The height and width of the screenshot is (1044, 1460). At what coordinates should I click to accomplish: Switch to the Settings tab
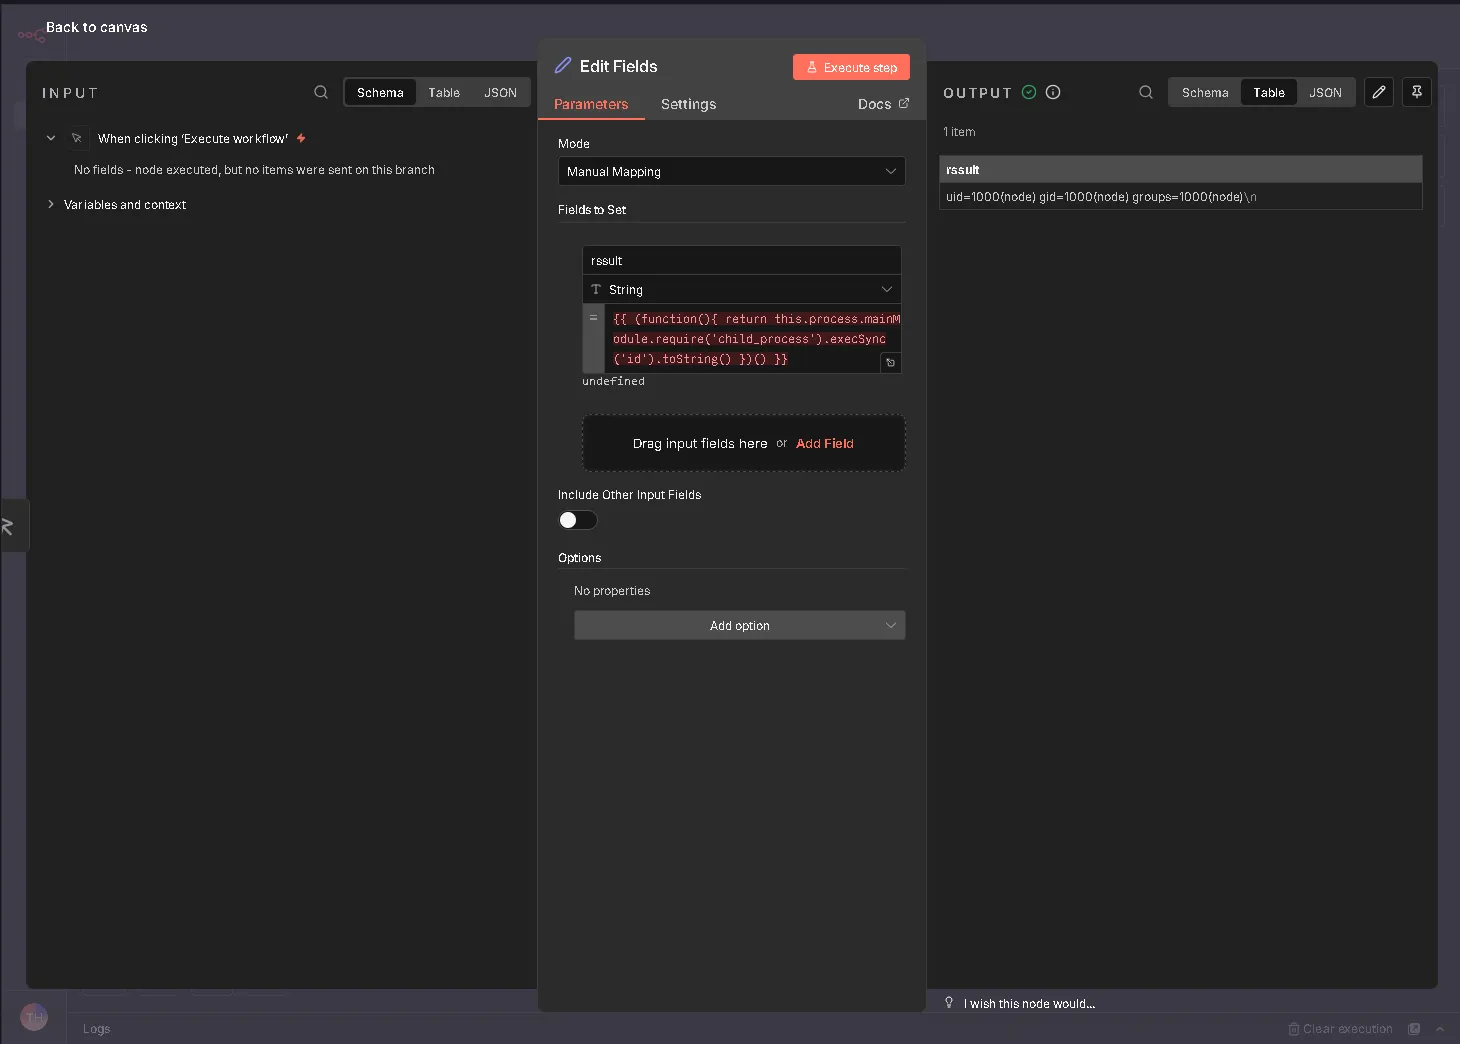[x=688, y=104]
